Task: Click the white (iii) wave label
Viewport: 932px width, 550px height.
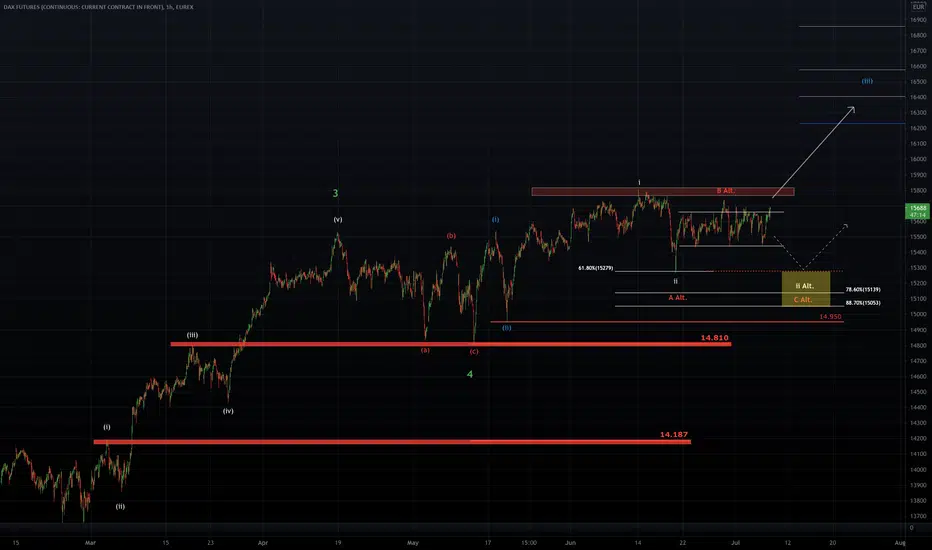Action: 193,335
